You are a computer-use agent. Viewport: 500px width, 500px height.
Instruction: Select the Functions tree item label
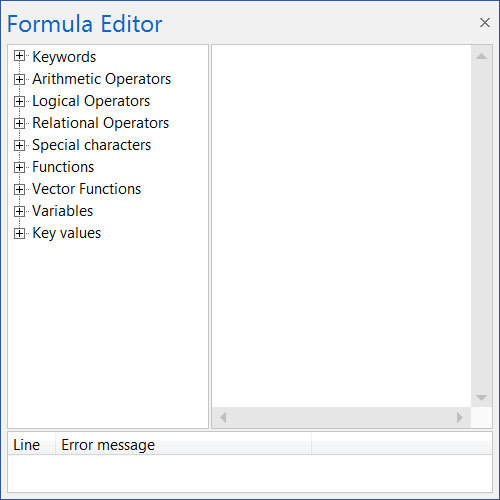(x=63, y=167)
